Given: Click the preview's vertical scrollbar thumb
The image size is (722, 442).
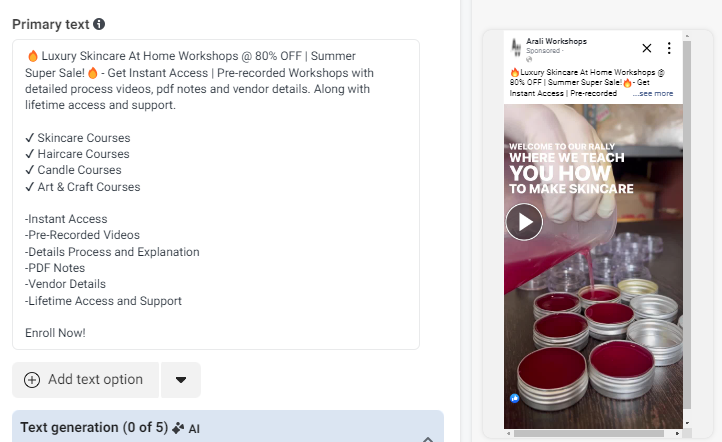Looking at the screenshot, I should 687,225.
